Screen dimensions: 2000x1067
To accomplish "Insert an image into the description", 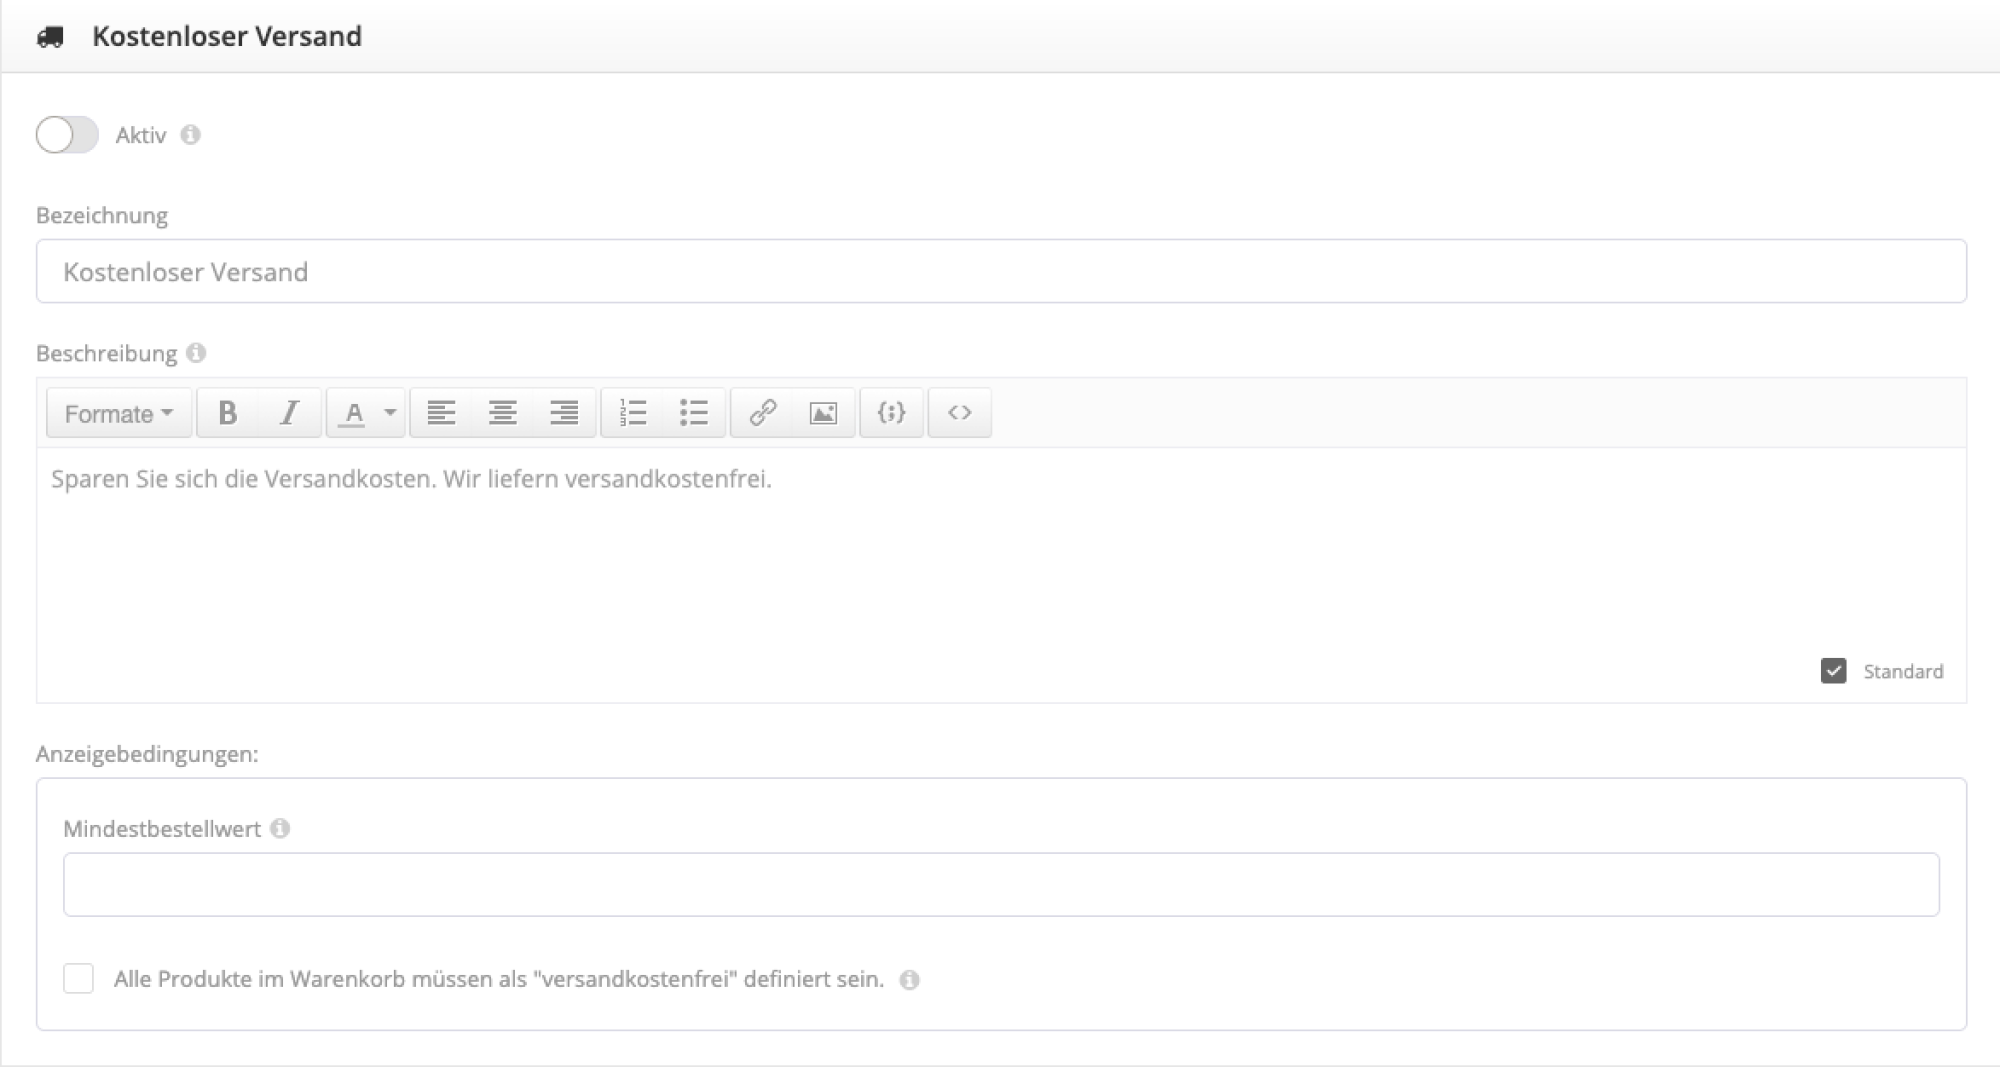I will point(823,413).
